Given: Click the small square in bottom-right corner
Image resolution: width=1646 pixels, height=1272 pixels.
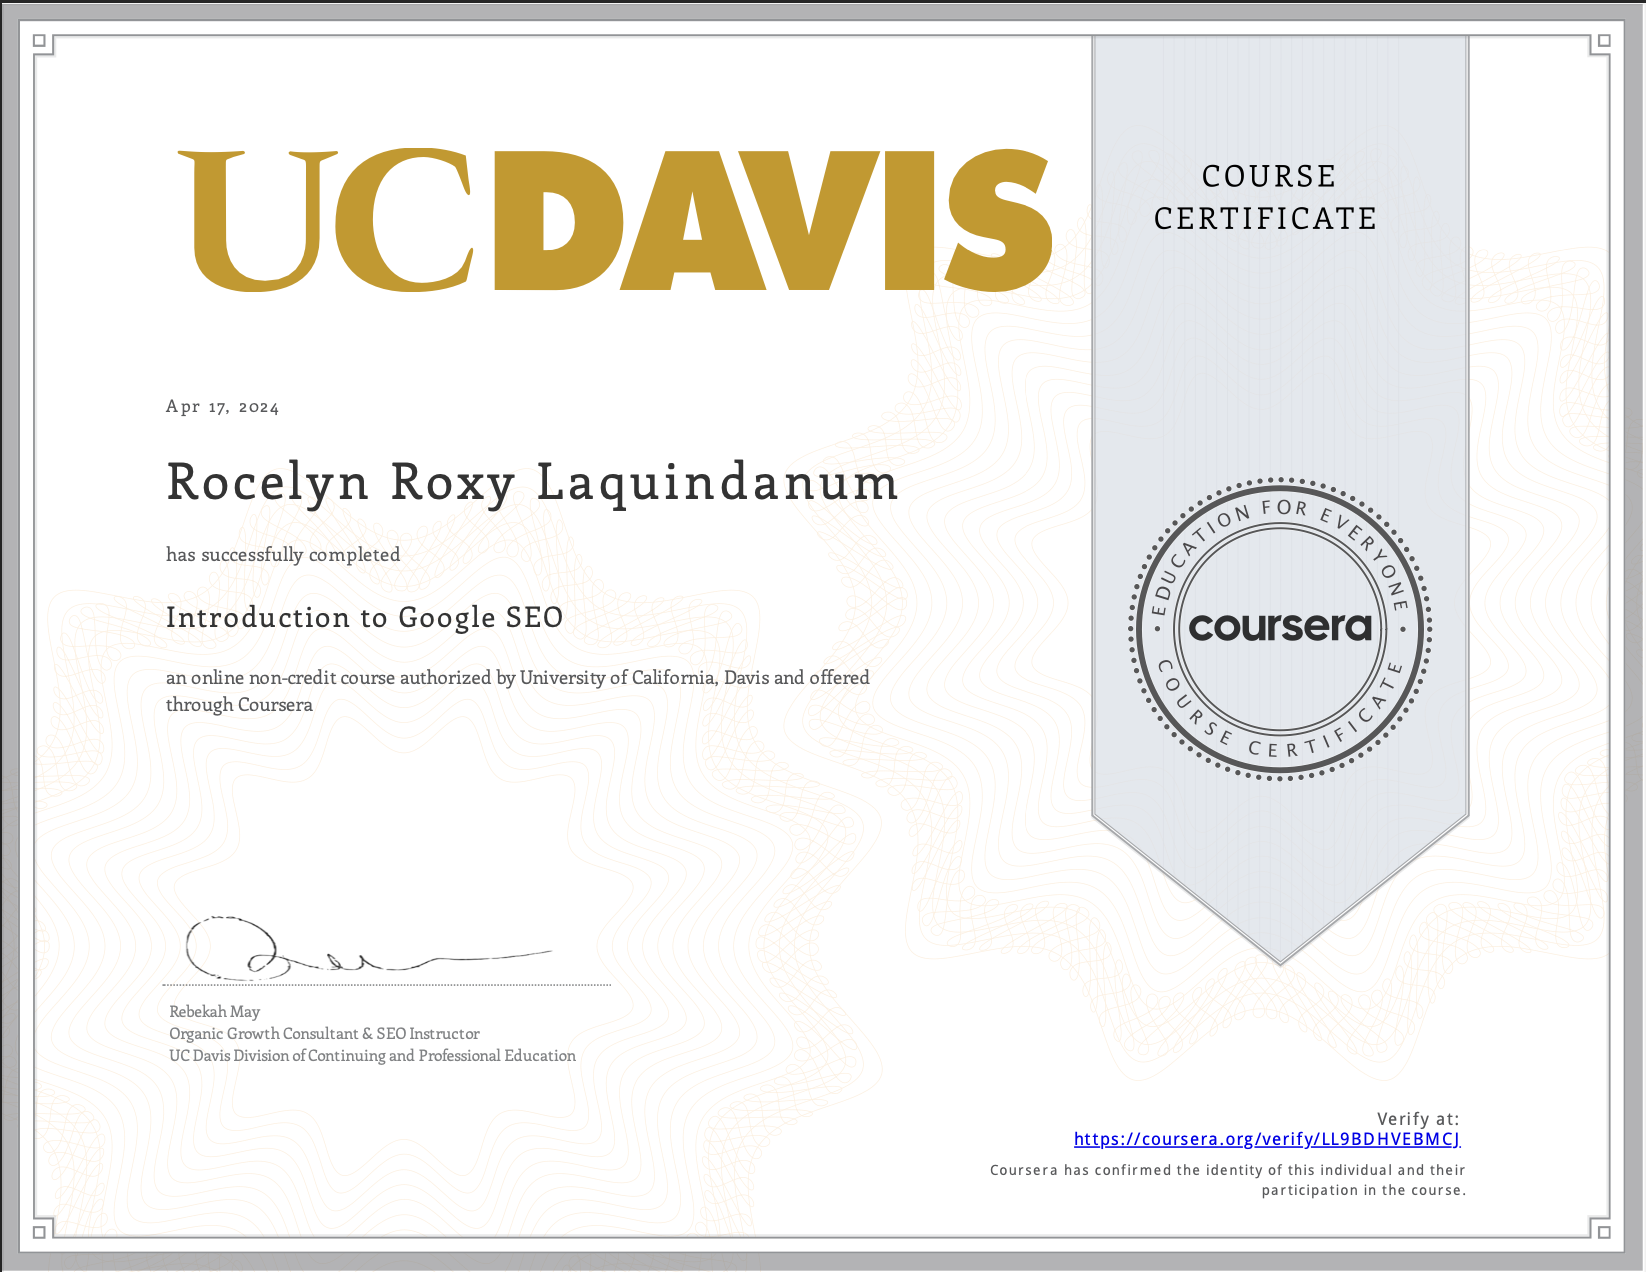Looking at the screenshot, I should pos(1604,1232).
